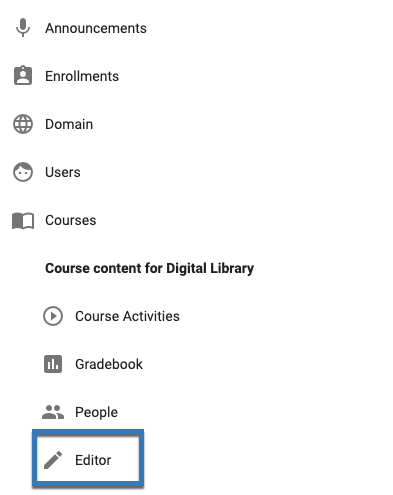Click the Domain globe icon

click(23, 124)
